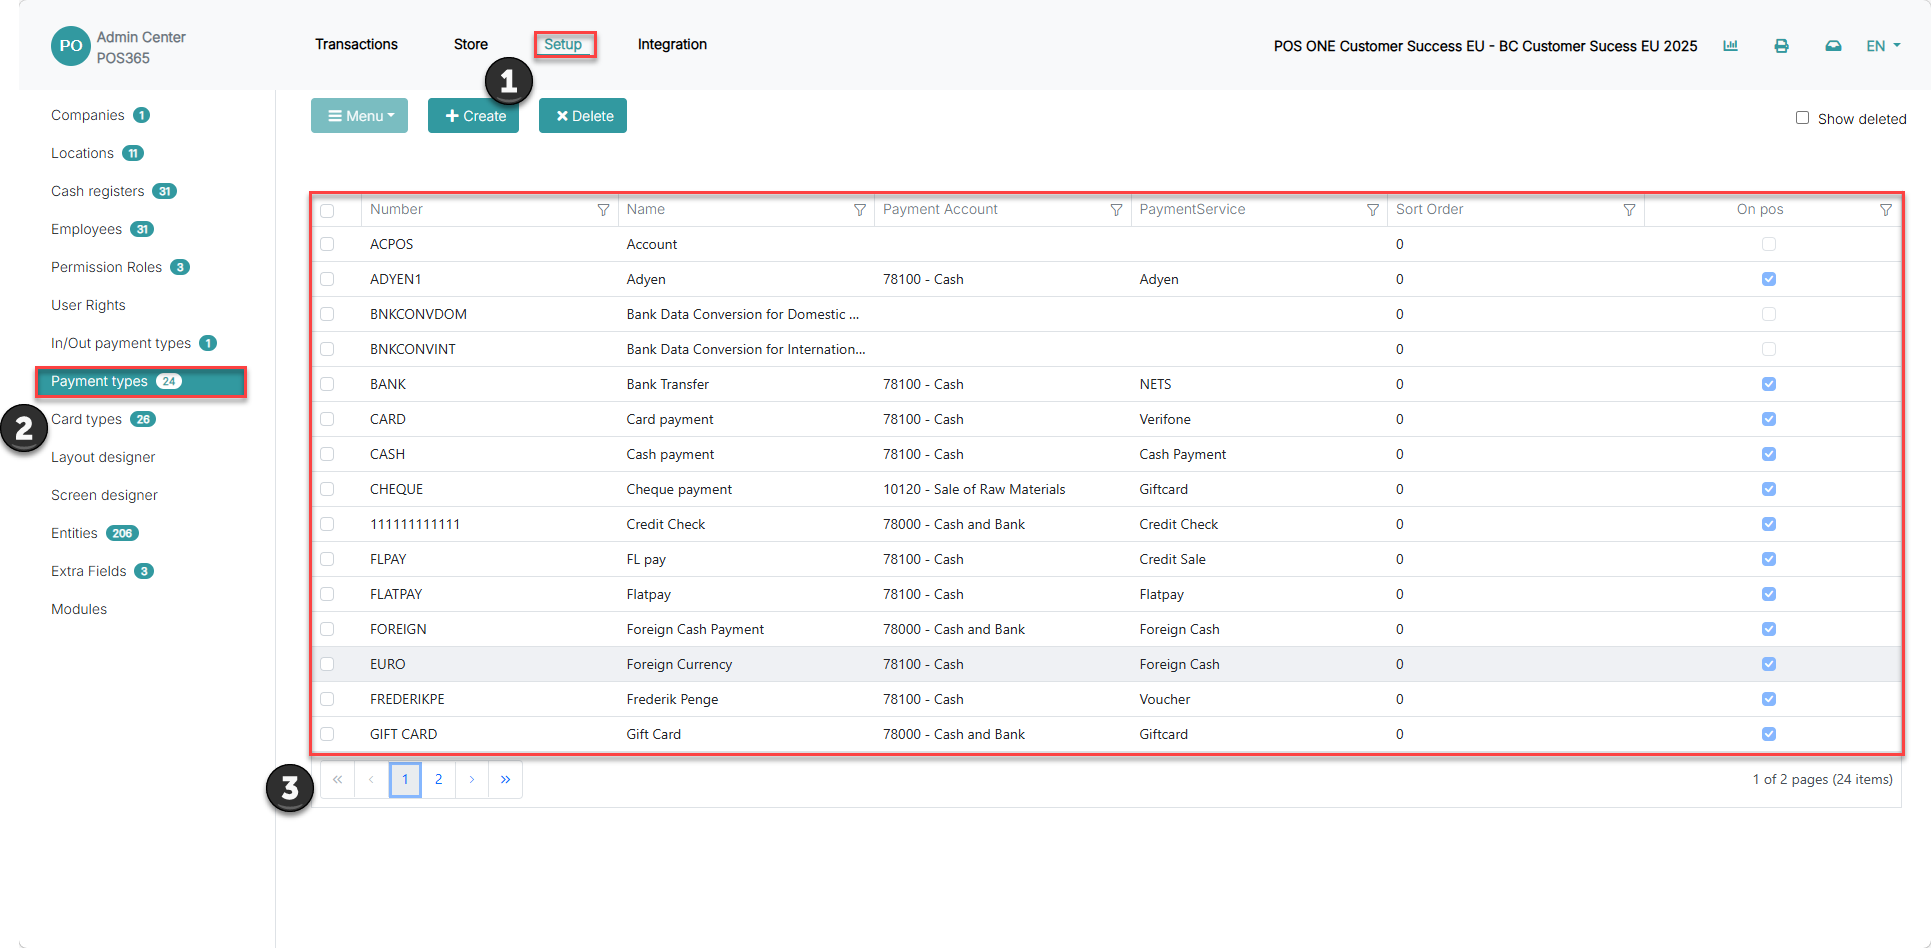The image size is (1931, 948).
Task: Filter the Payment Account column
Action: [x=1116, y=210]
